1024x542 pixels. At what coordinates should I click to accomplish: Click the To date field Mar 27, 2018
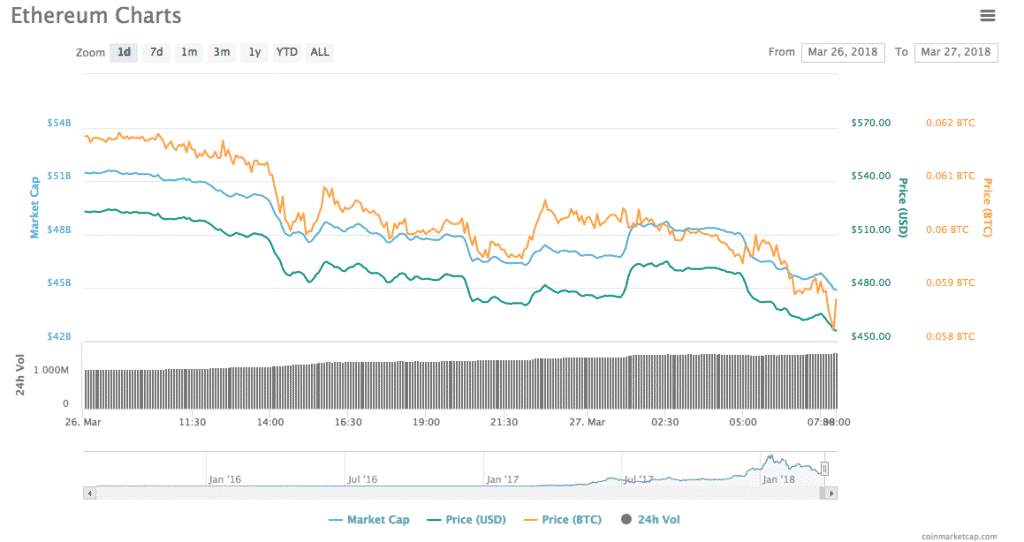coord(956,52)
